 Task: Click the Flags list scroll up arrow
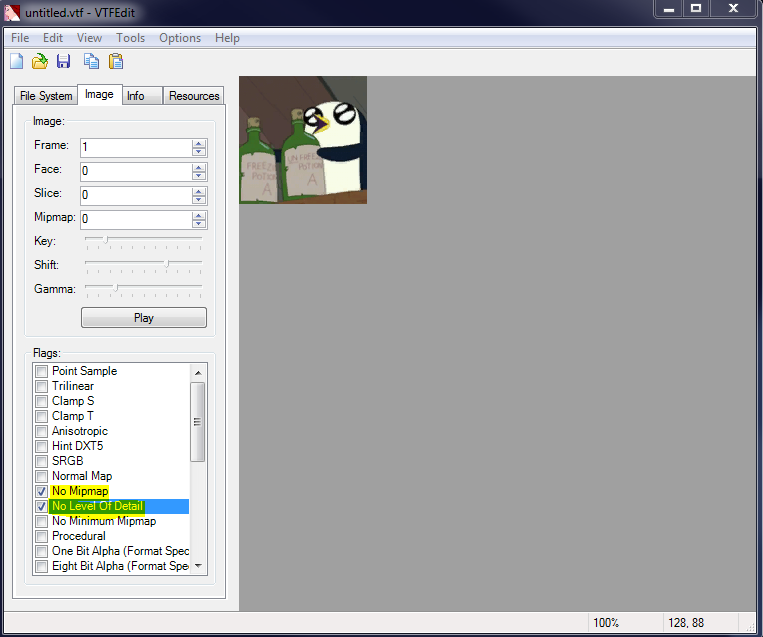pyautogui.click(x=198, y=373)
